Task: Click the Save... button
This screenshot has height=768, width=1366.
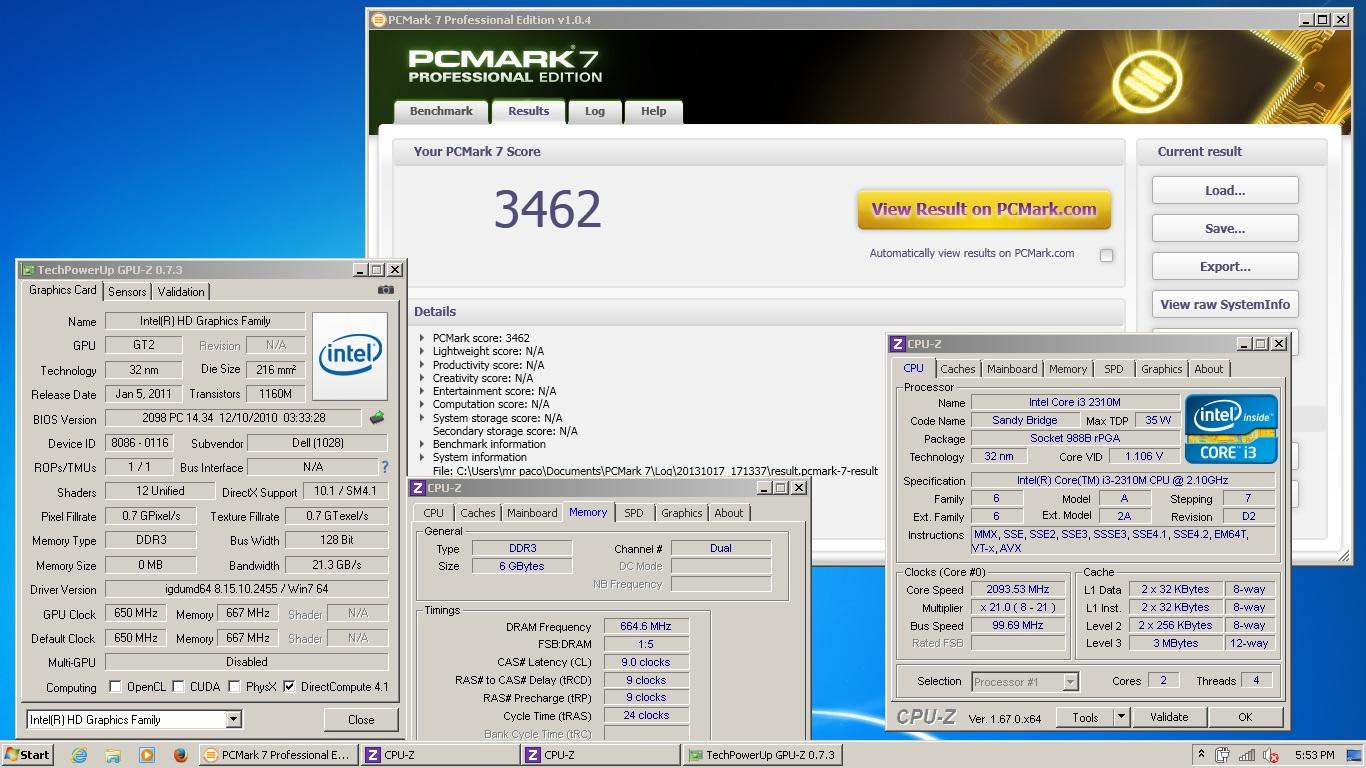Action: 1225,228
